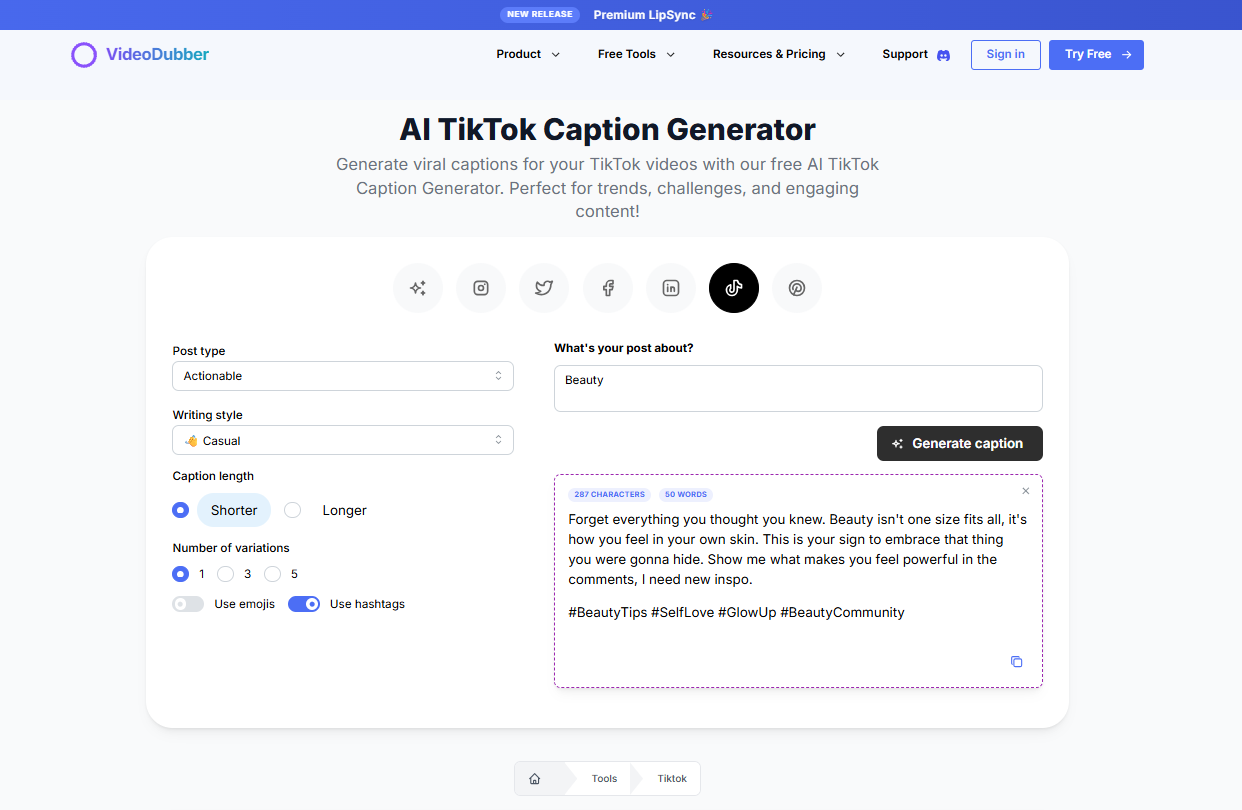Click the Generate caption button

pyautogui.click(x=960, y=444)
